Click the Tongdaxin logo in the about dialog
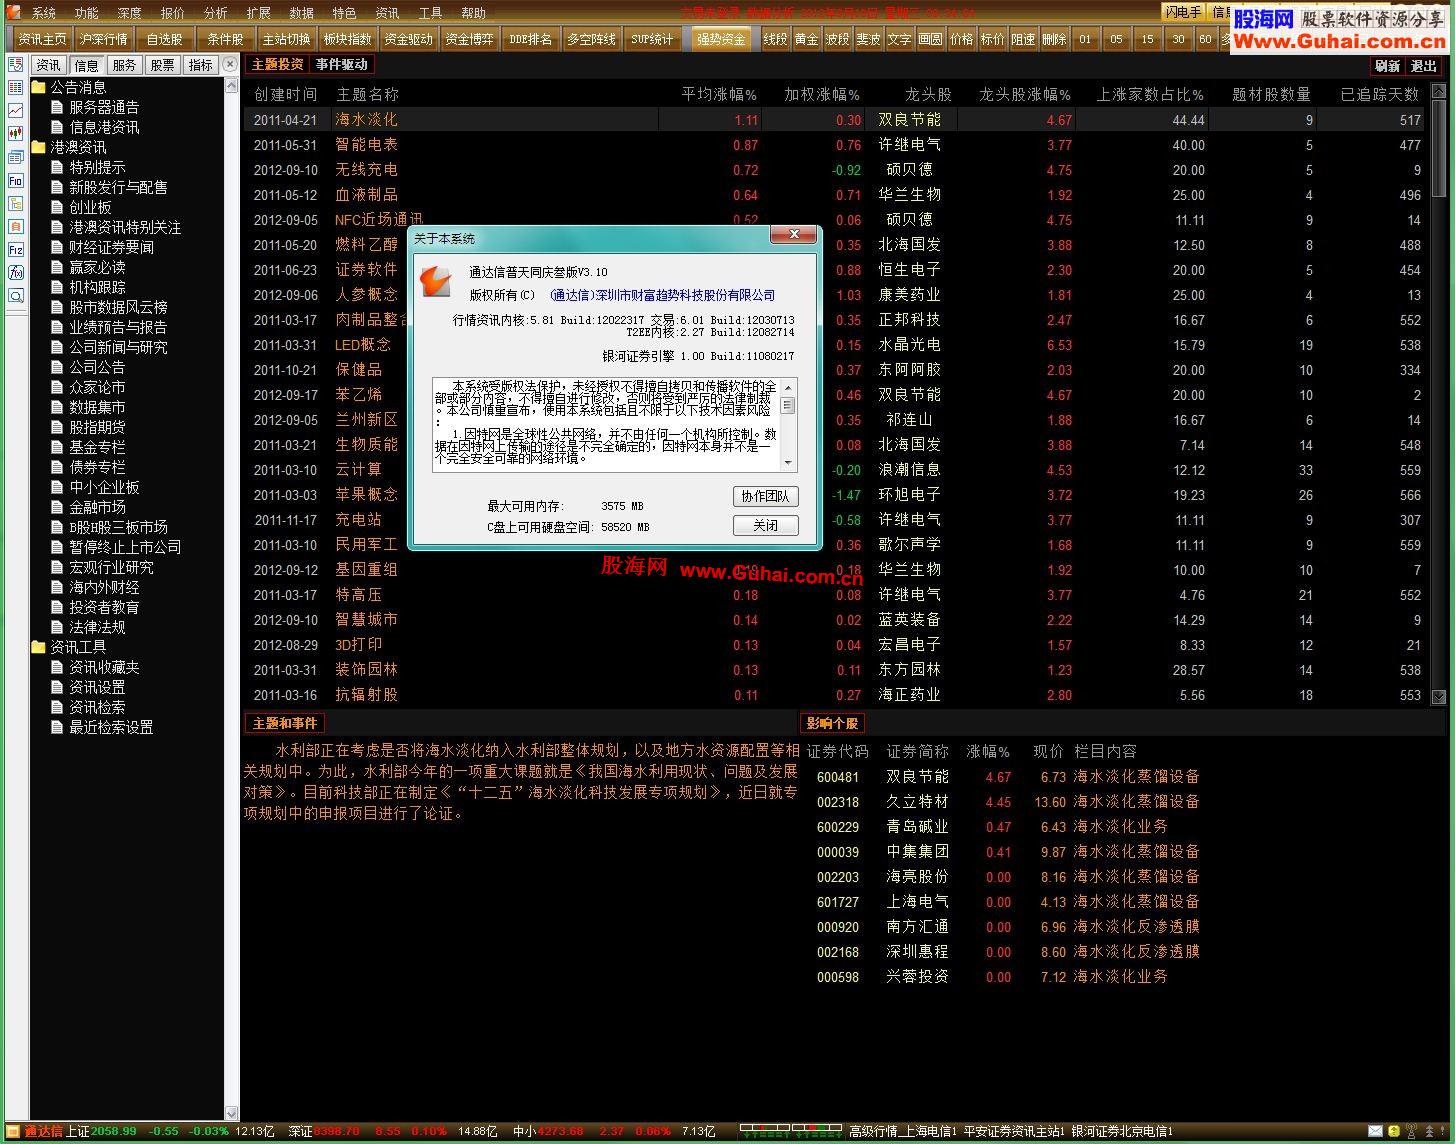1455x1144 pixels. coord(435,281)
